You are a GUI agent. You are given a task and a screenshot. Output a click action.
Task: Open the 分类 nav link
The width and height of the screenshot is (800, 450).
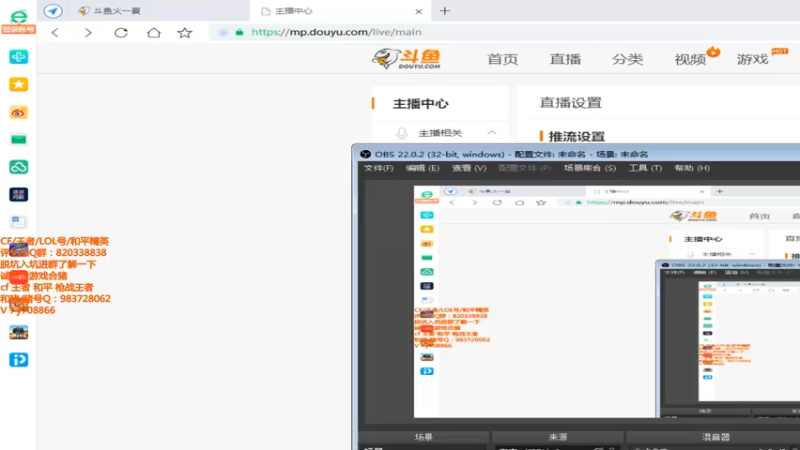627,59
